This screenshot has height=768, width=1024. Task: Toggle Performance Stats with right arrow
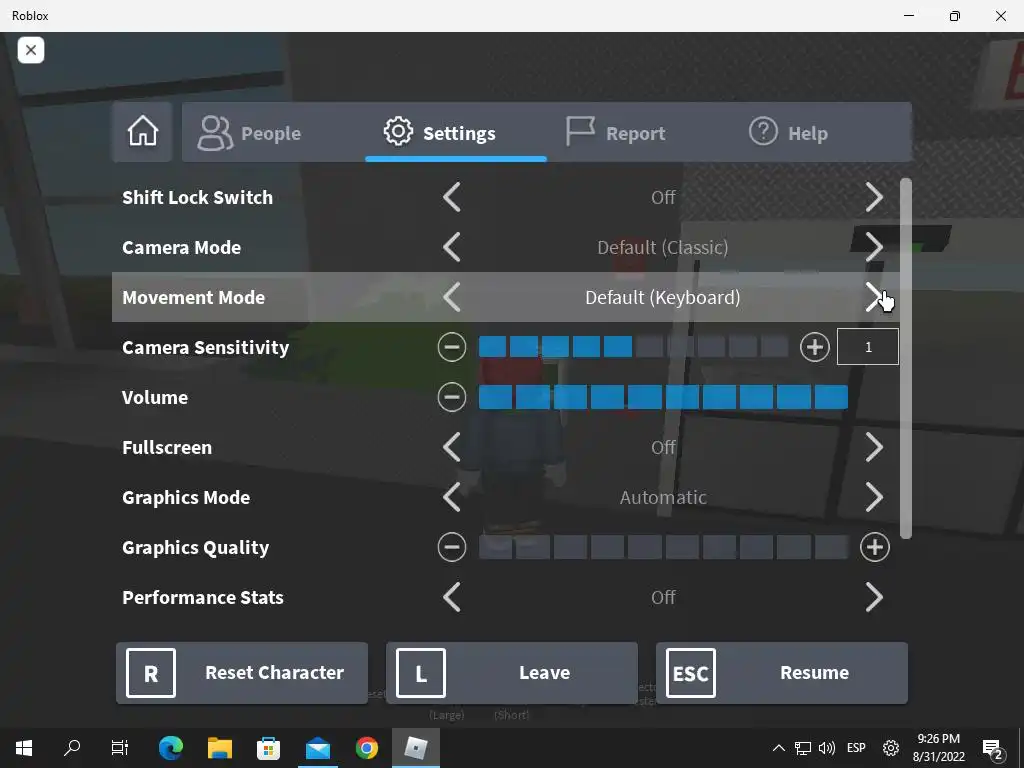tap(874, 597)
